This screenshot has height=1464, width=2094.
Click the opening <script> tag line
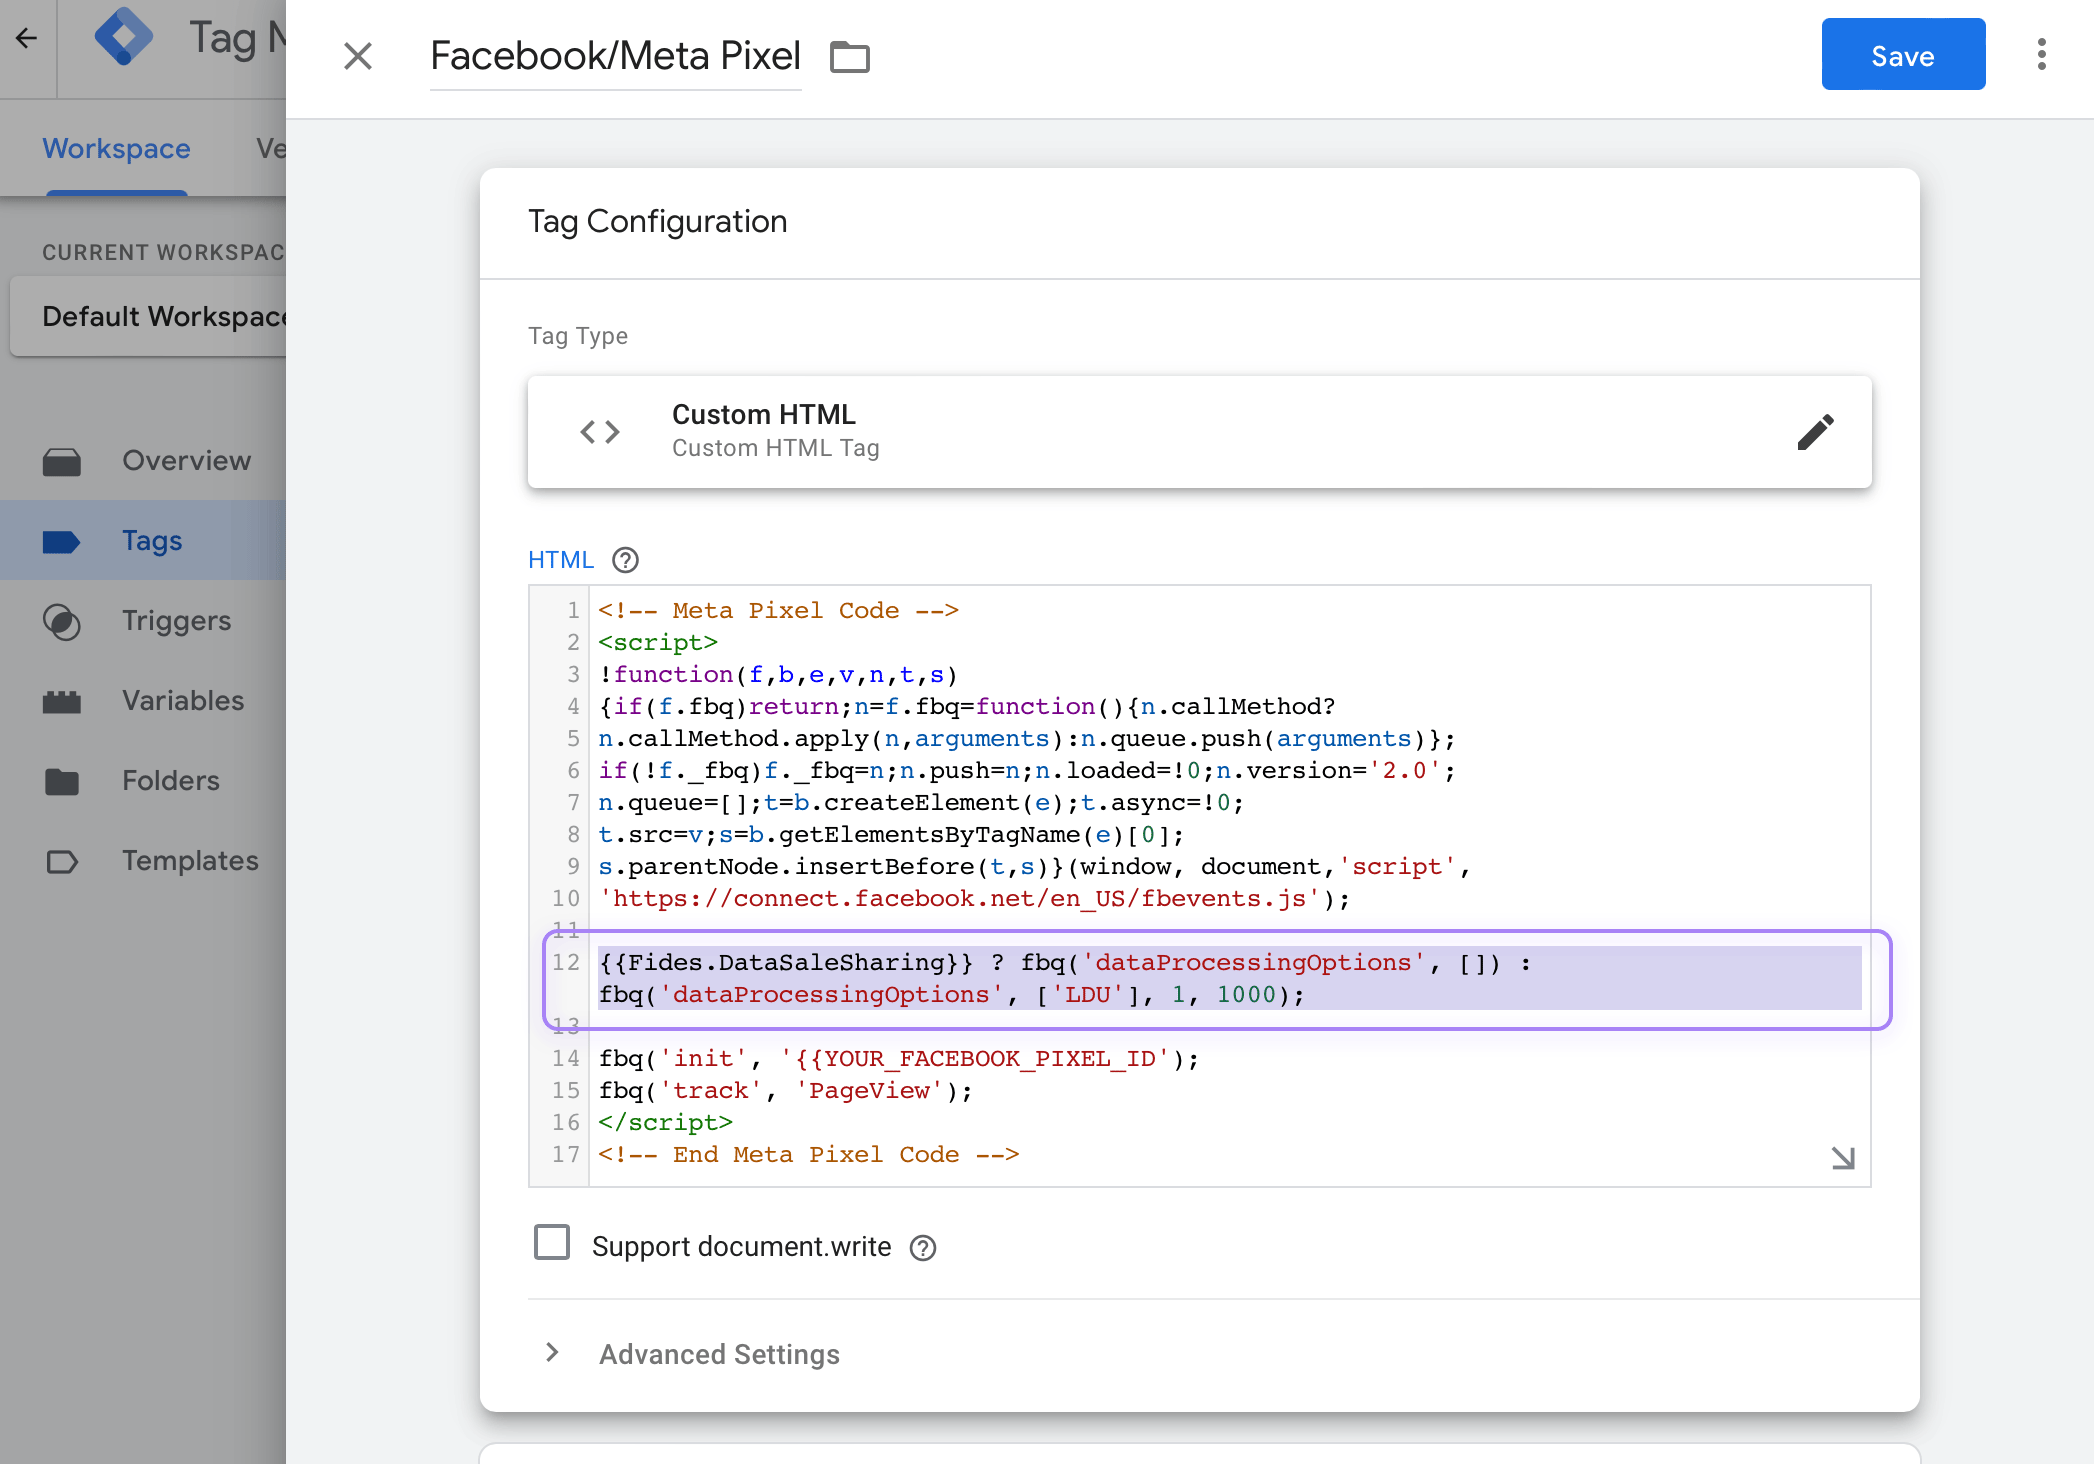(658, 643)
